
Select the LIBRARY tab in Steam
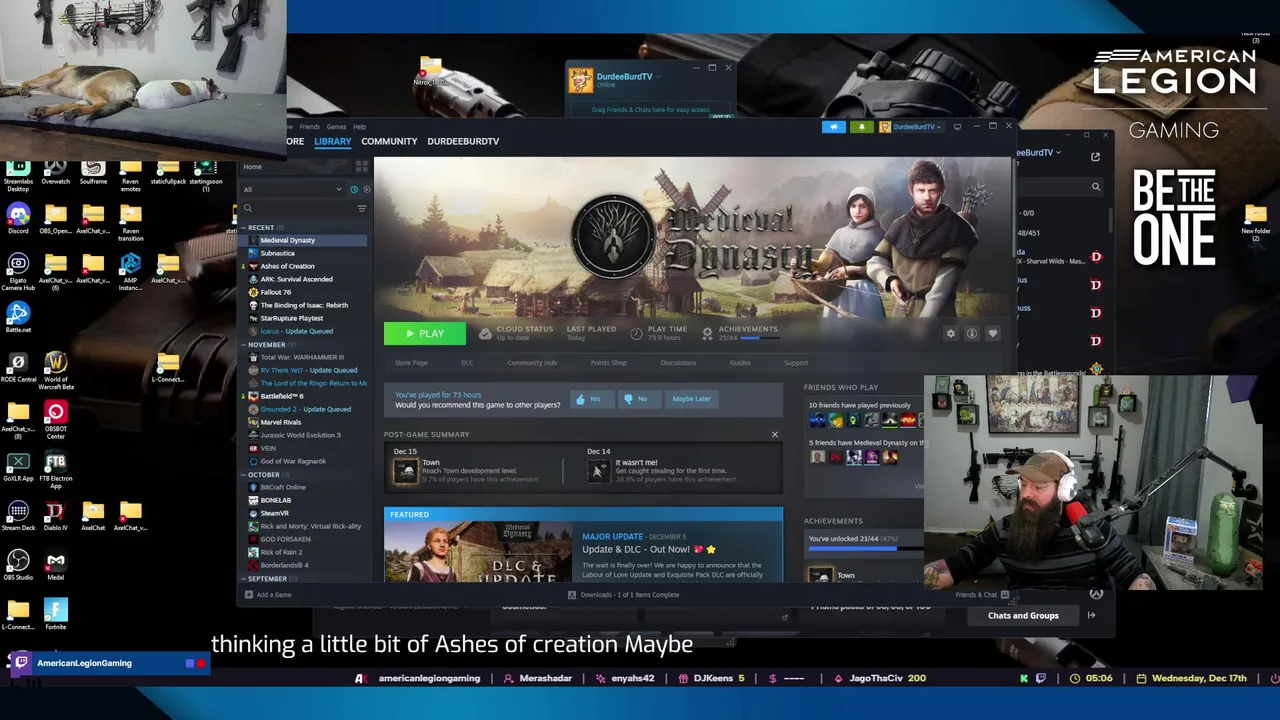coord(333,141)
